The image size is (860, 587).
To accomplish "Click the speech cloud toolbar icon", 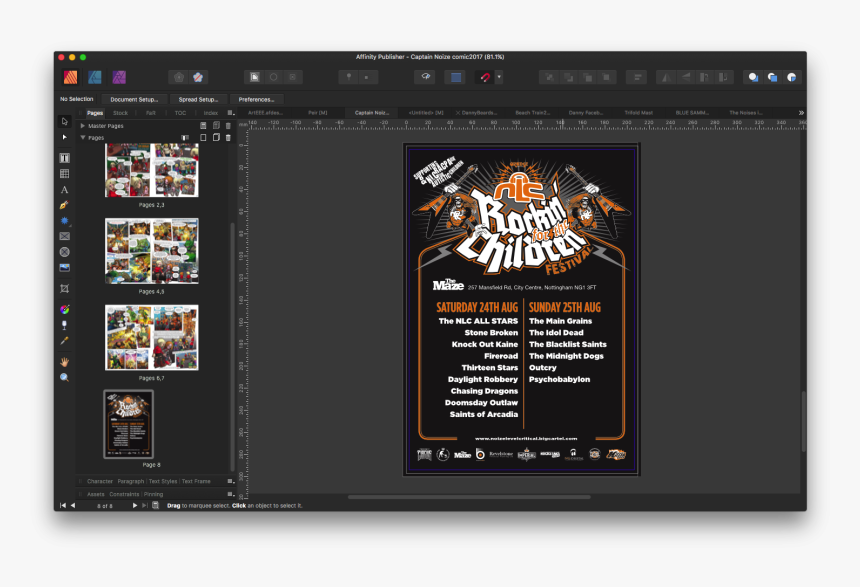I will (426, 77).
